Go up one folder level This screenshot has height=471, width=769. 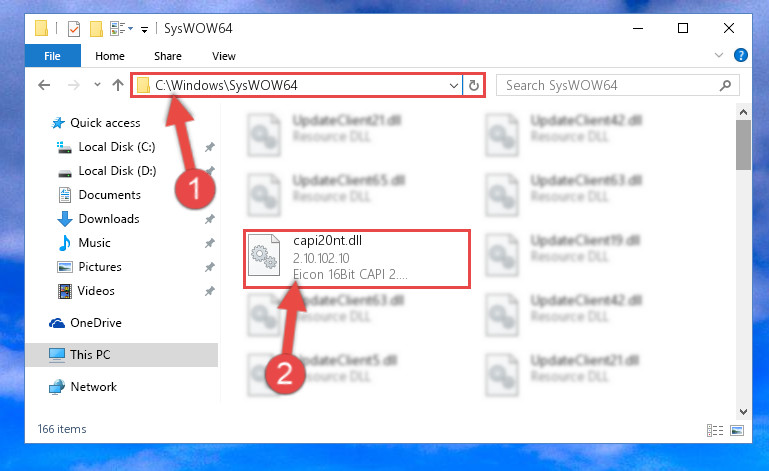point(118,85)
